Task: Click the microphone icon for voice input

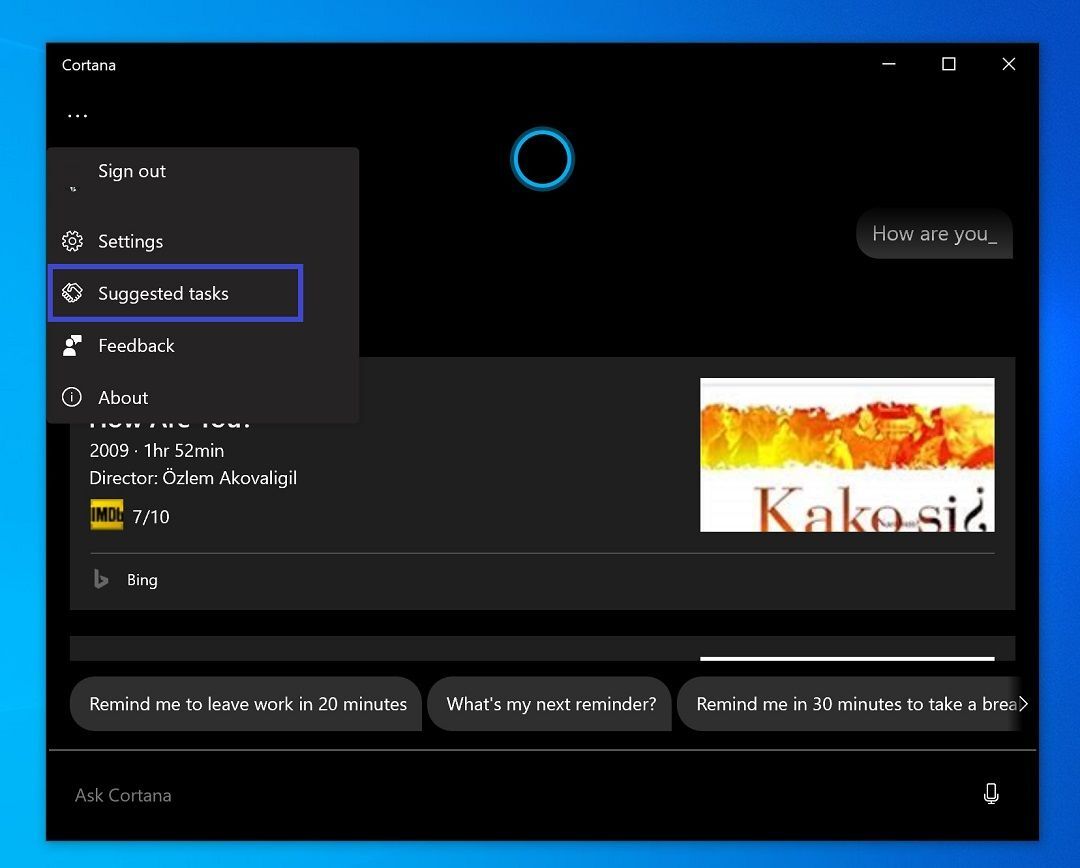Action: coord(991,793)
